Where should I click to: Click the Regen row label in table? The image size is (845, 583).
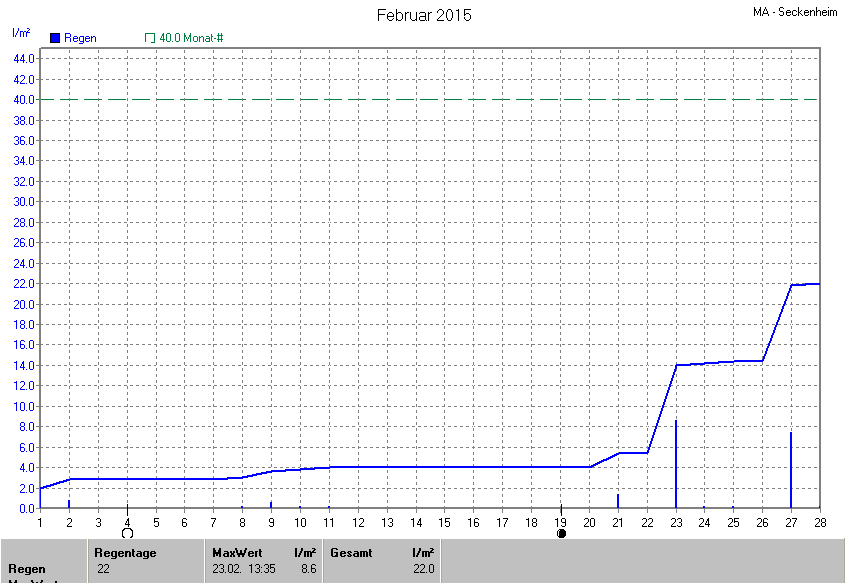[27, 569]
